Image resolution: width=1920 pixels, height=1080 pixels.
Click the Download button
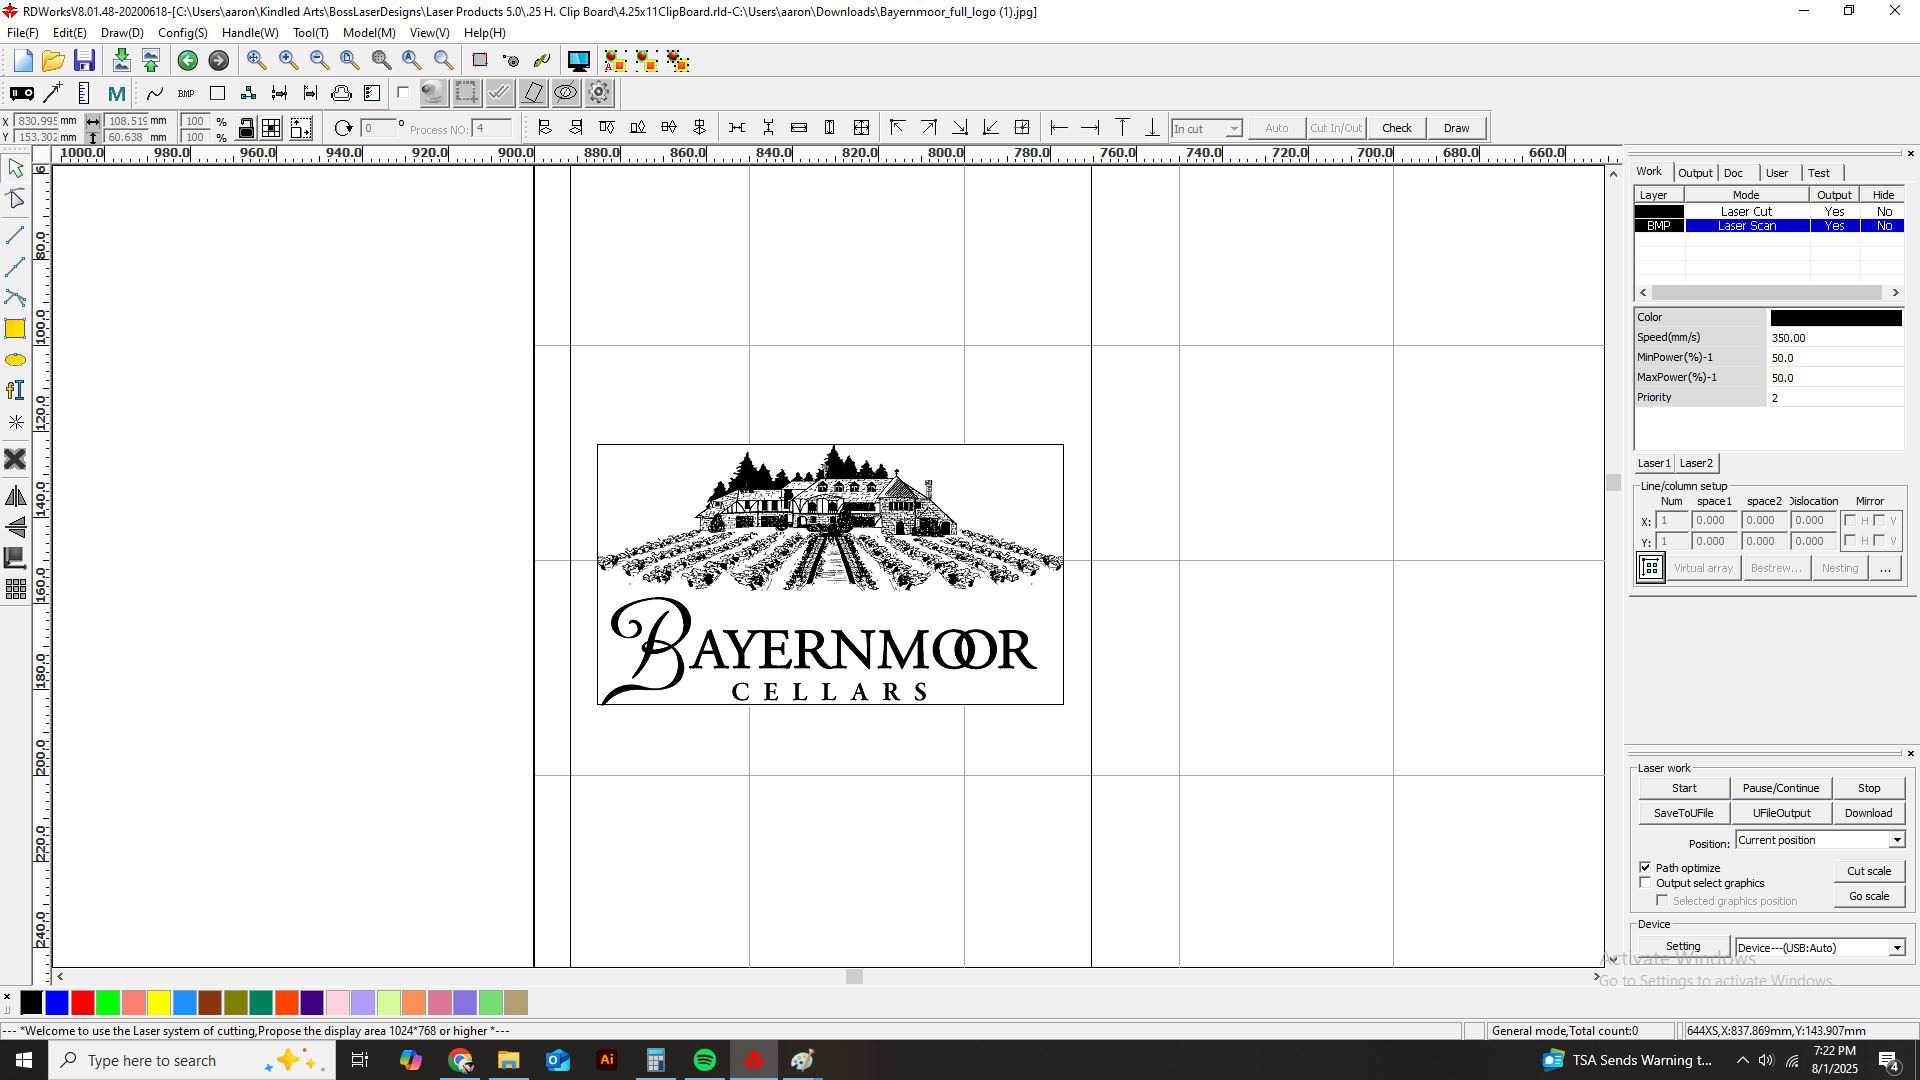point(1868,813)
